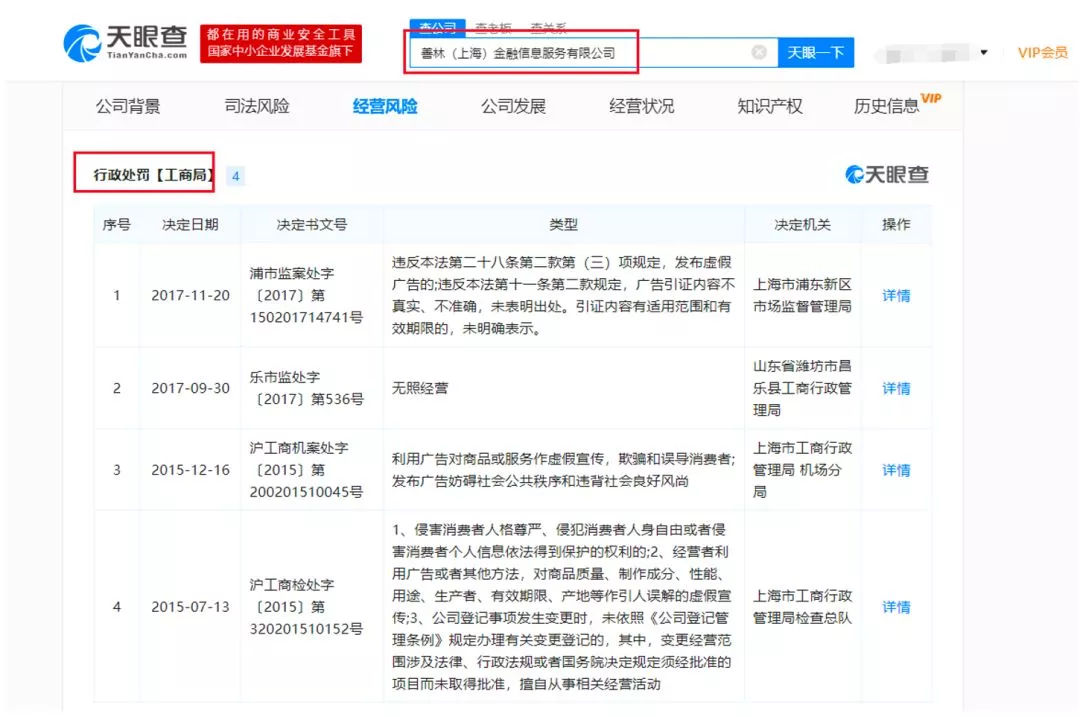The image size is (1080, 717).
Task: Click authority 上海市工商行政管理局 机场分局
Action: (x=802, y=470)
